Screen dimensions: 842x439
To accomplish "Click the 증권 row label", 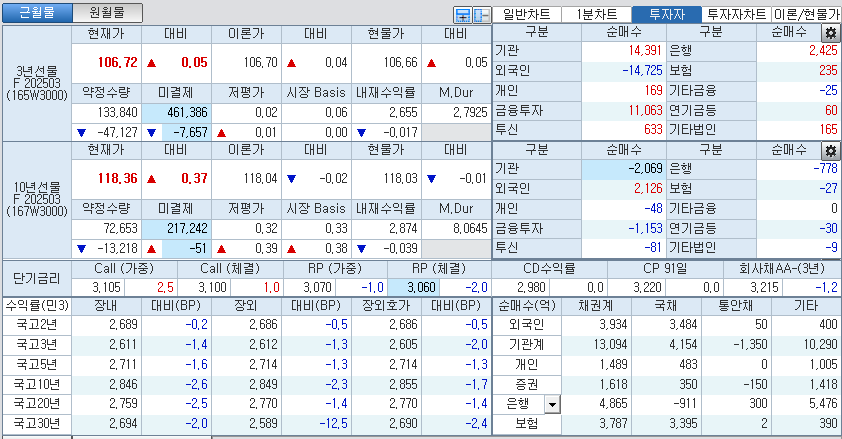I will pos(527,384).
